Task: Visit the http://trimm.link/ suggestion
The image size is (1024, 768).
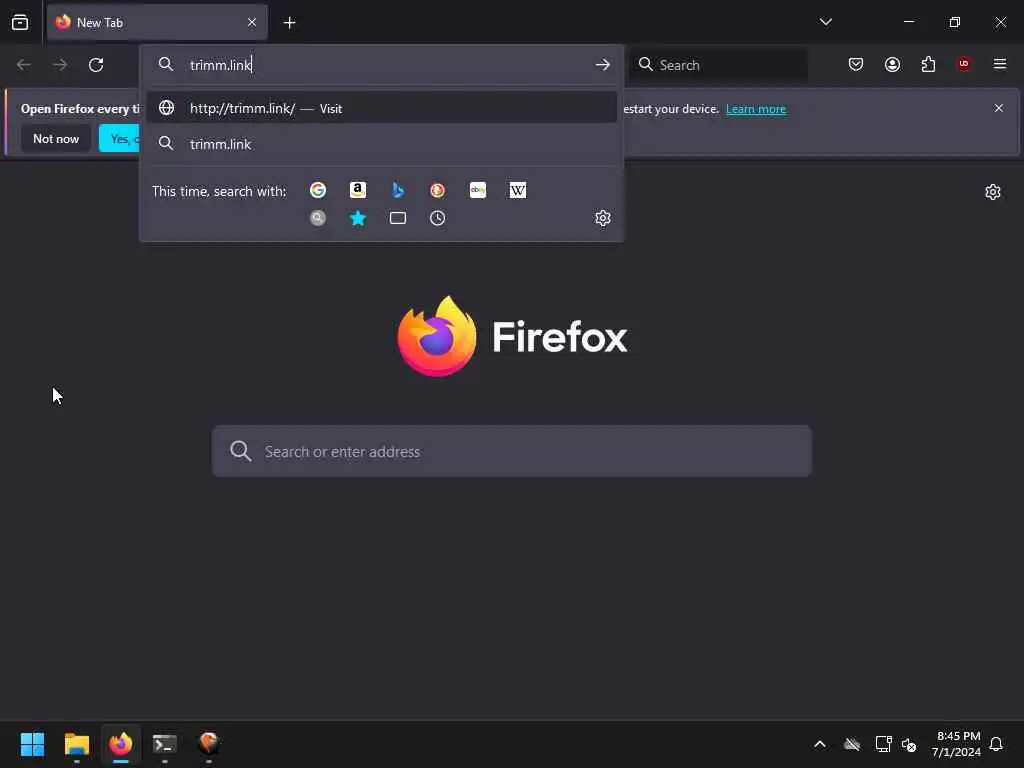Action: [382, 108]
